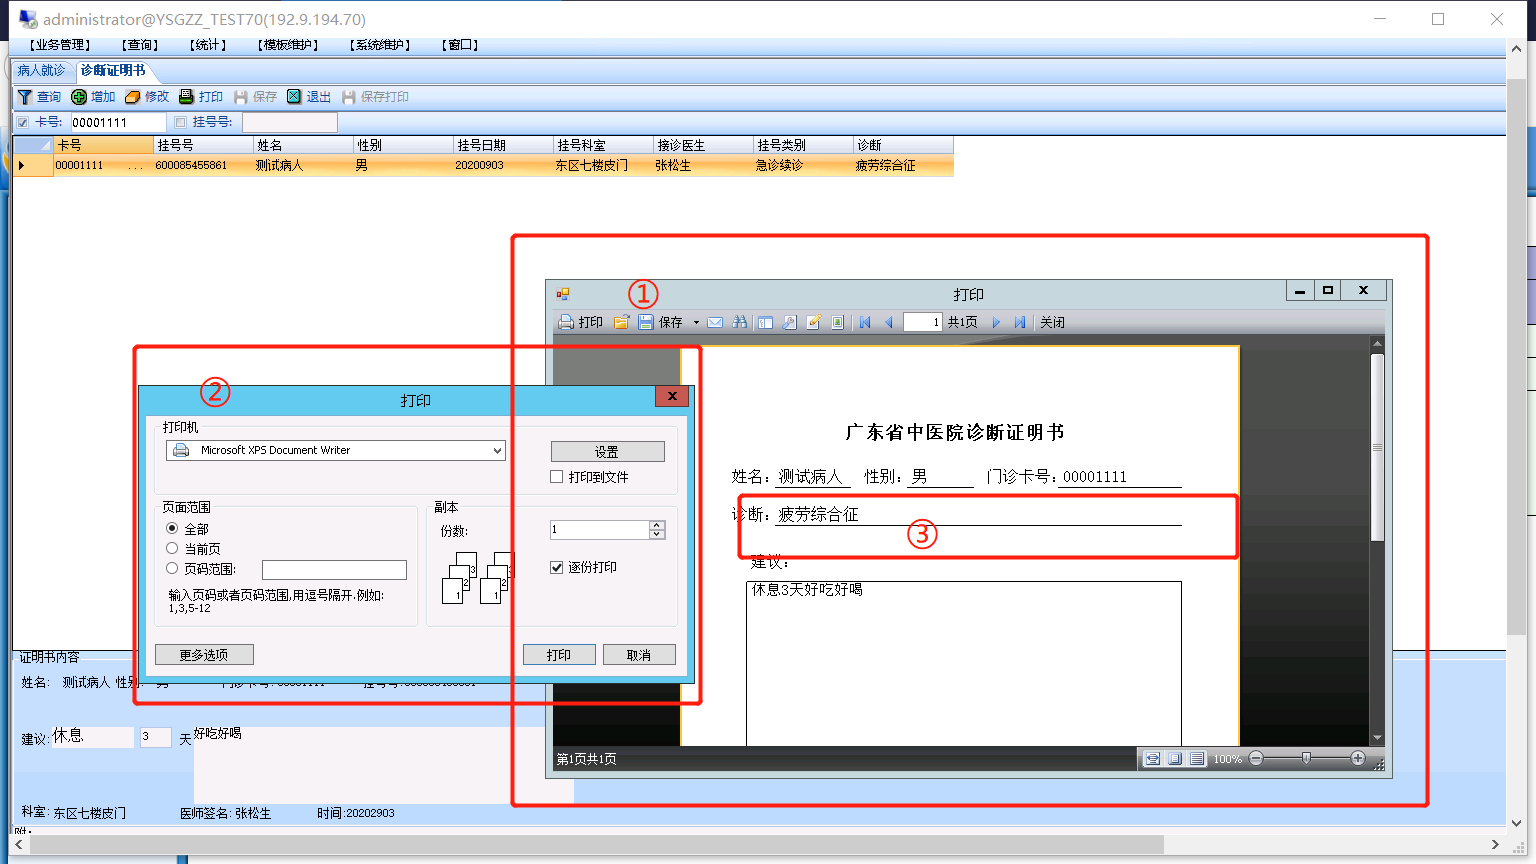The height and width of the screenshot is (864, 1536).
Task: Check the 打印到文件 checkbox
Action: click(x=557, y=477)
